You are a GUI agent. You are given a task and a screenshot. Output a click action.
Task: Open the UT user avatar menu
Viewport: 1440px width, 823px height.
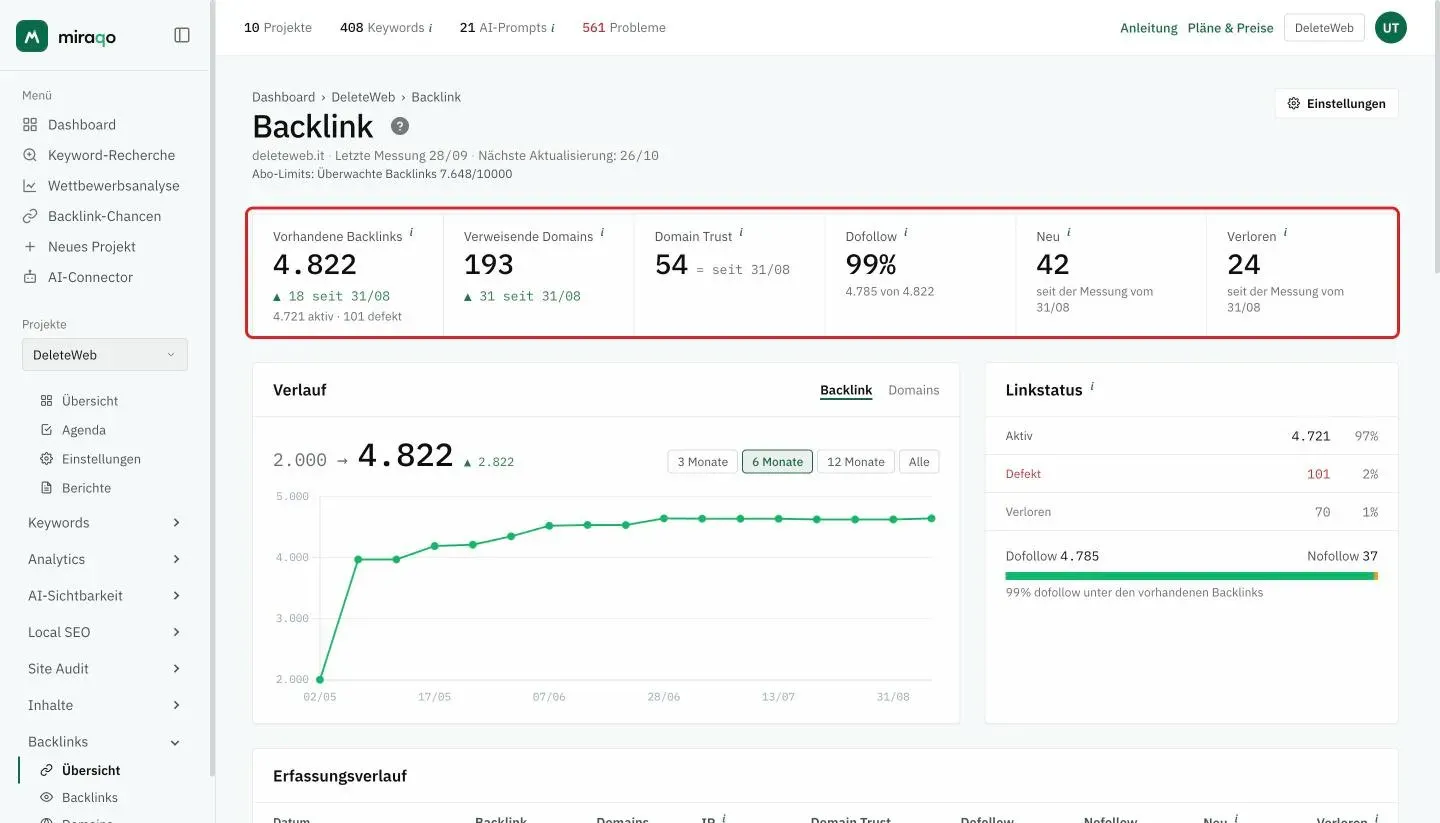[1390, 28]
